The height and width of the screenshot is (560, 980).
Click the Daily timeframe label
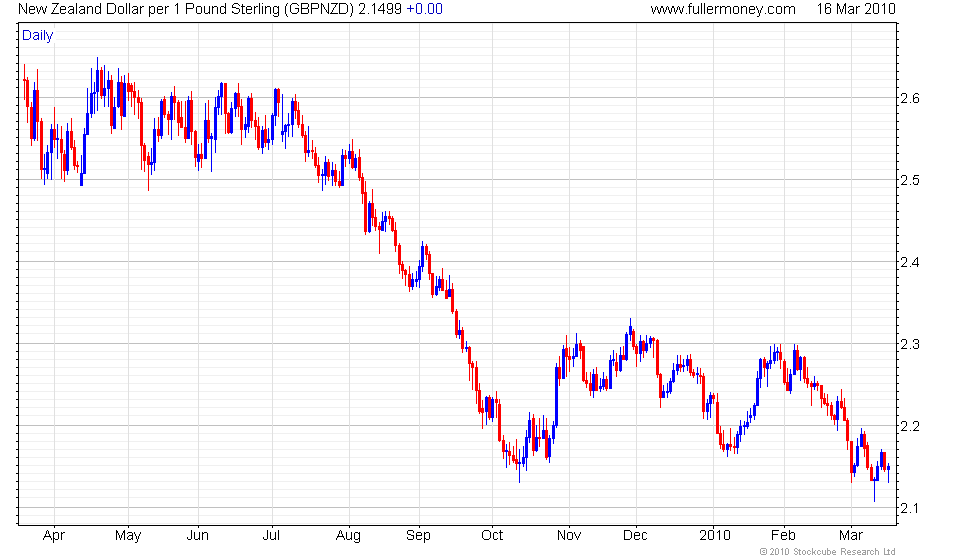(38, 36)
